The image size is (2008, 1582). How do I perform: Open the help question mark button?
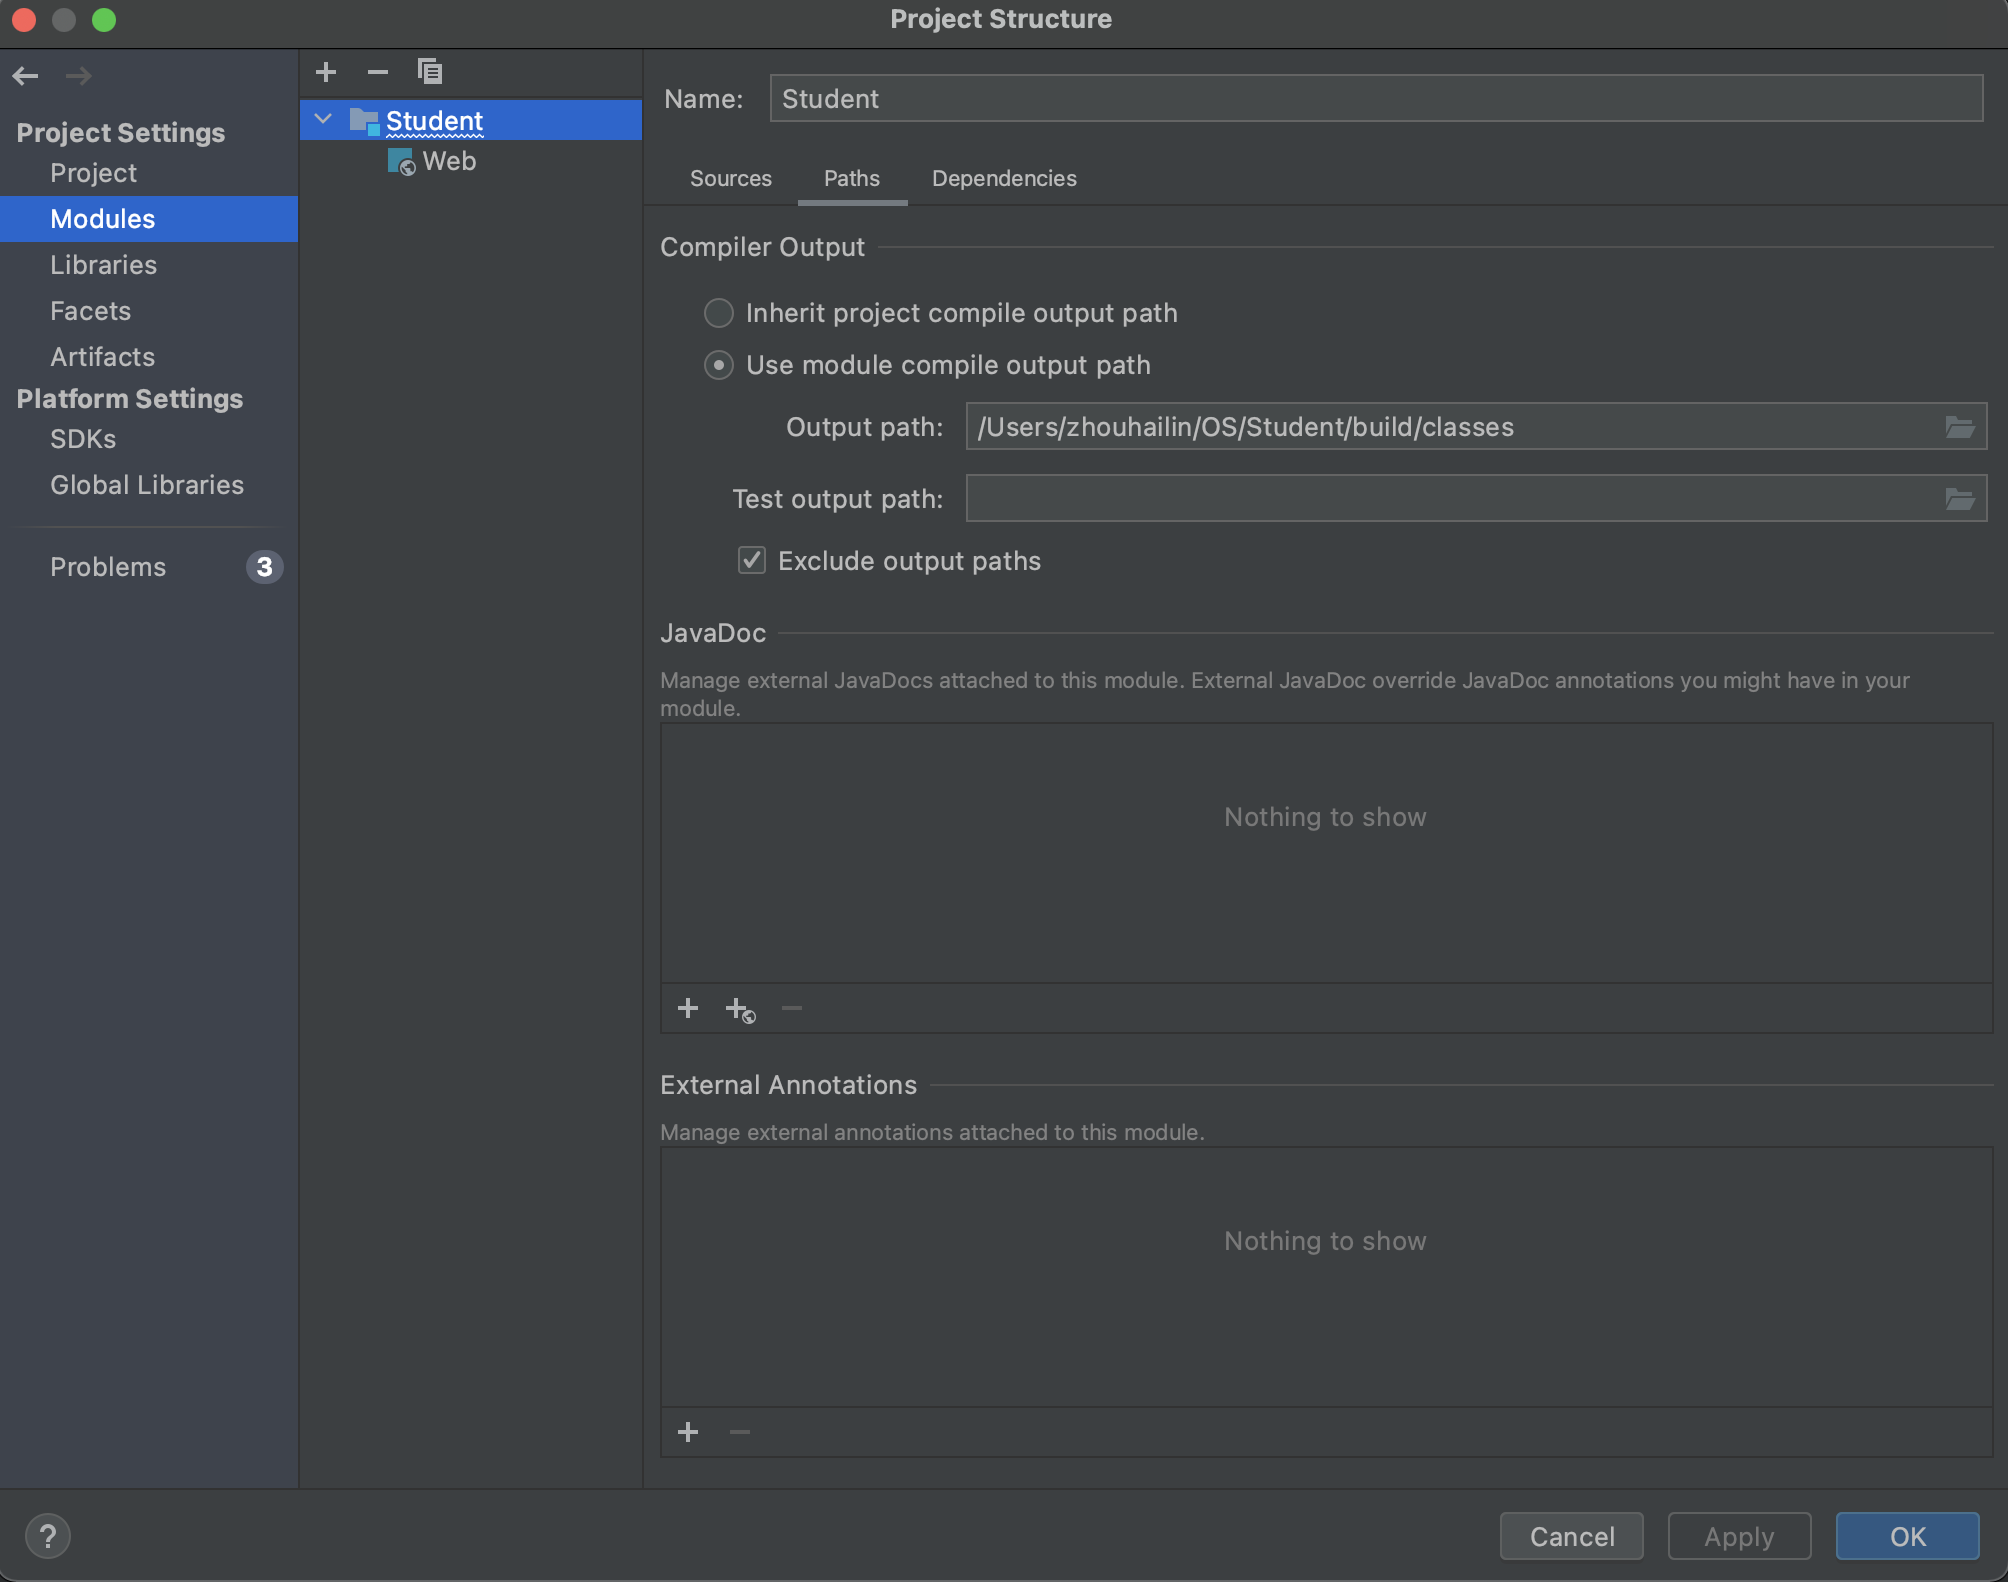point(48,1536)
